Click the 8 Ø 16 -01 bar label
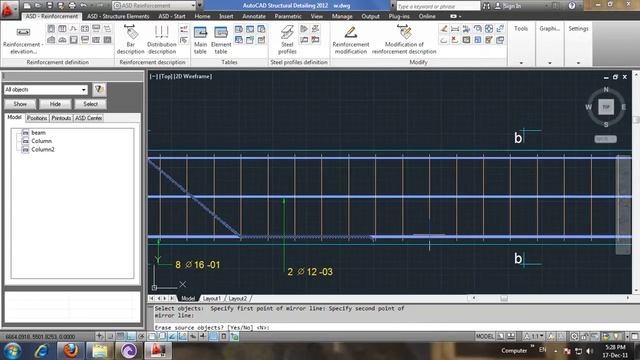This screenshot has height=360, width=640. 198,264
